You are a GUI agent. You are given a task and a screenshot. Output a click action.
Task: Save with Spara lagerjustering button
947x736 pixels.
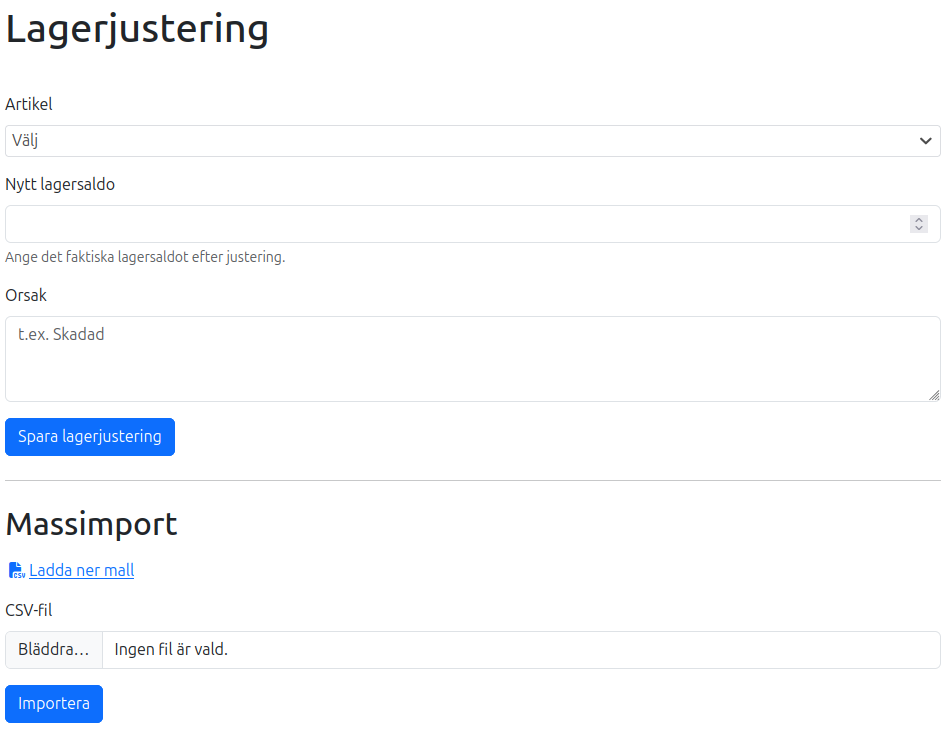click(90, 437)
